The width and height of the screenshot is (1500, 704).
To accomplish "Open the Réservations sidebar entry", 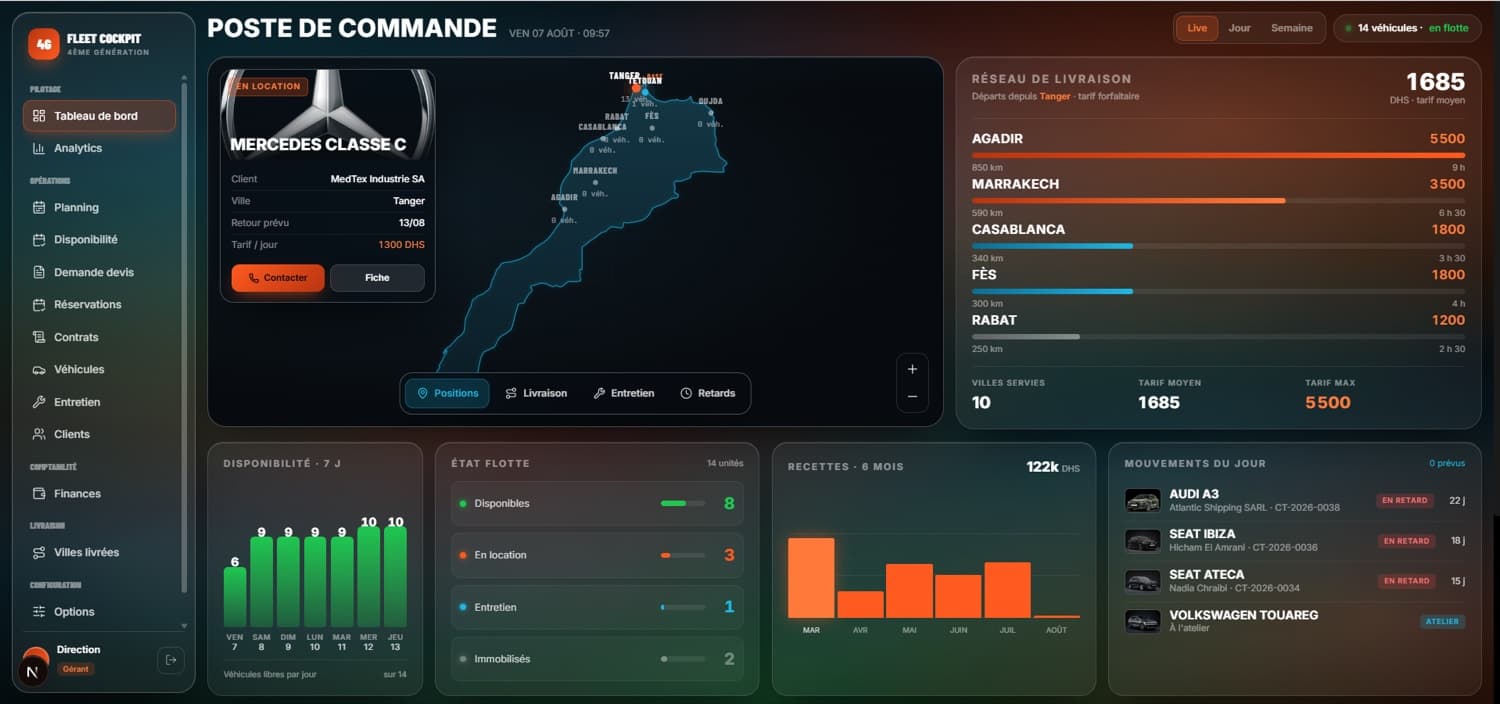I will point(99,304).
